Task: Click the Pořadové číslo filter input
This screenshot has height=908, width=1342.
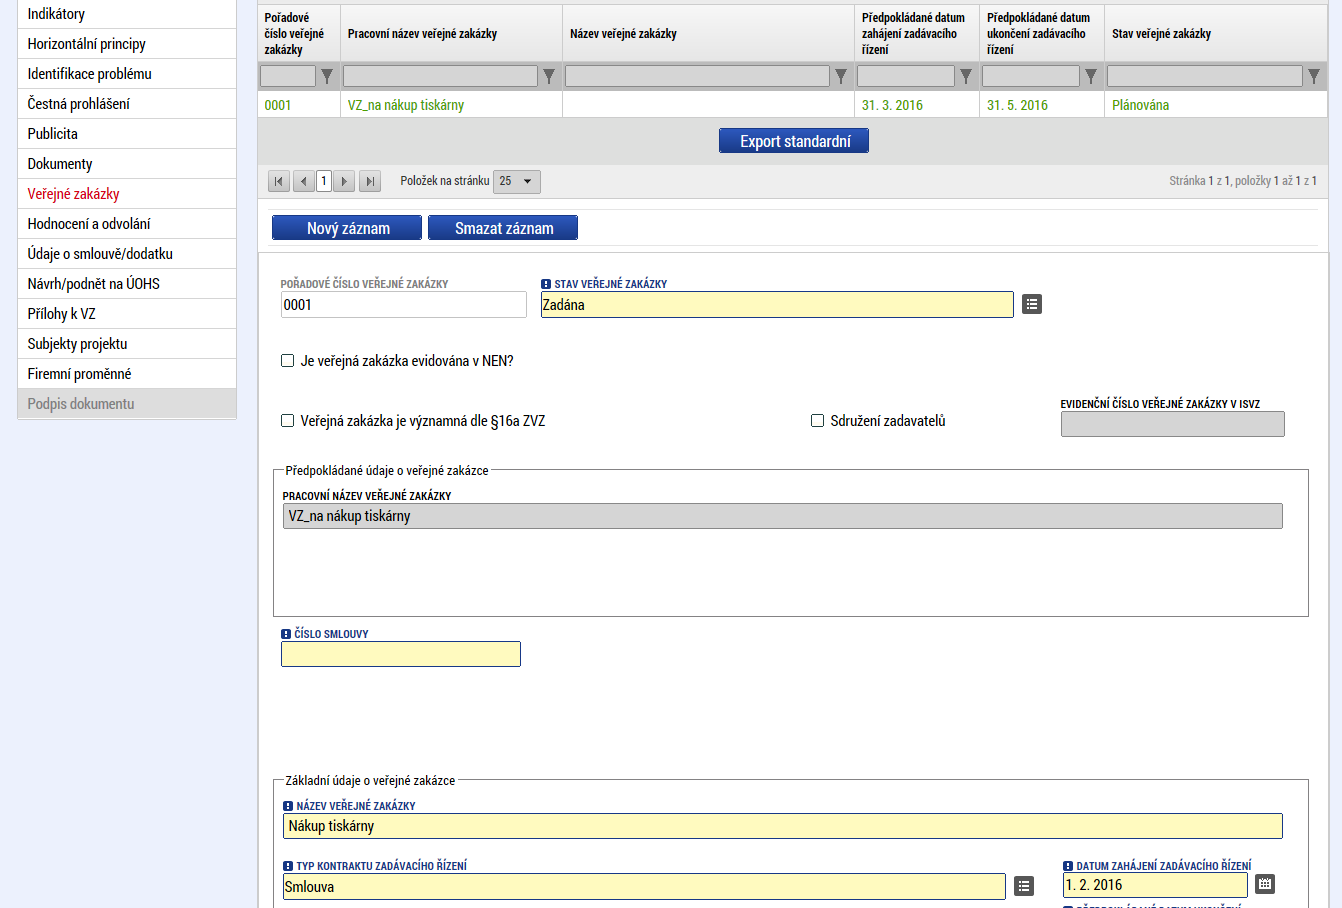Action: [x=288, y=76]
